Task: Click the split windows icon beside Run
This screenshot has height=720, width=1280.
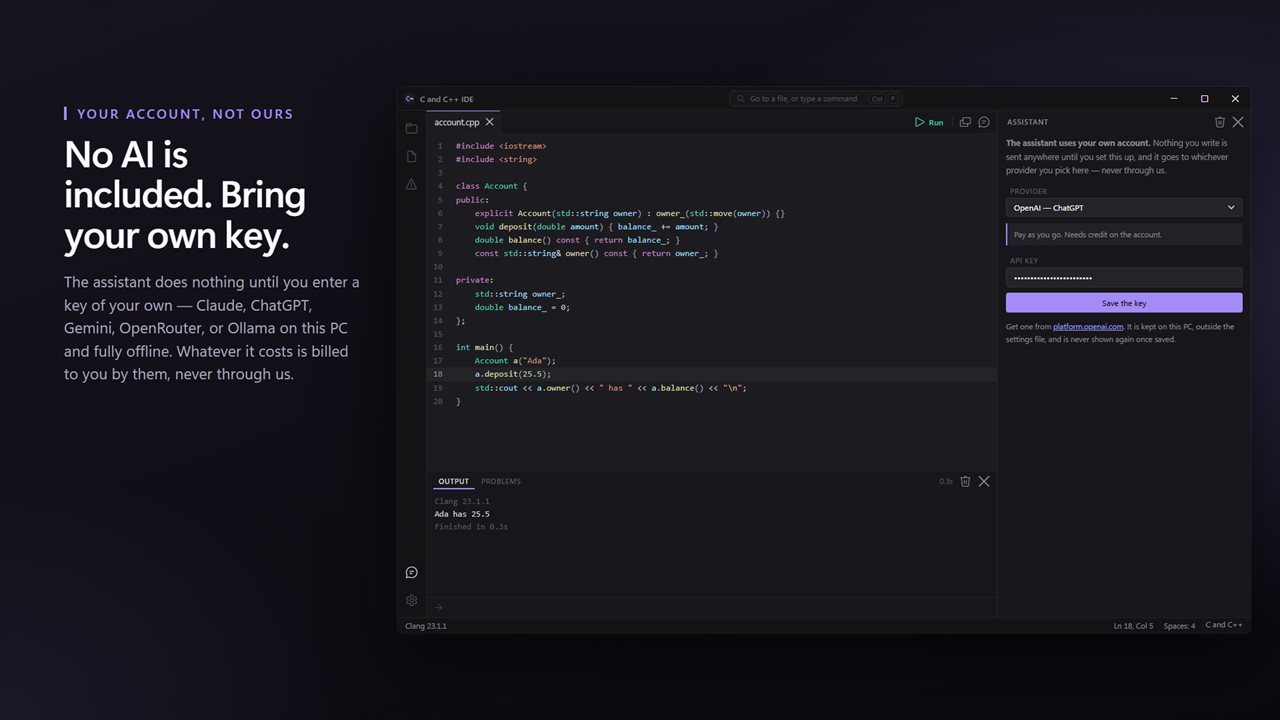Action: pyautogui.click(x=965, y=122)
